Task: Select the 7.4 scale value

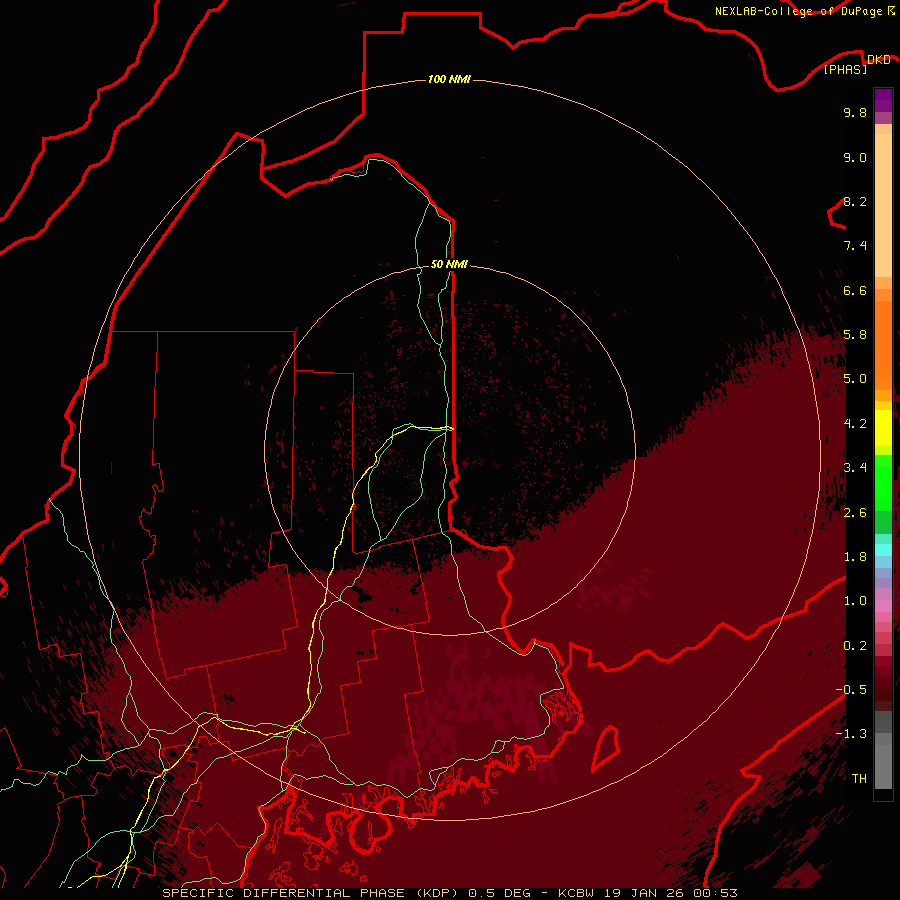Action: pyautogui.click(x=855, y=246)
